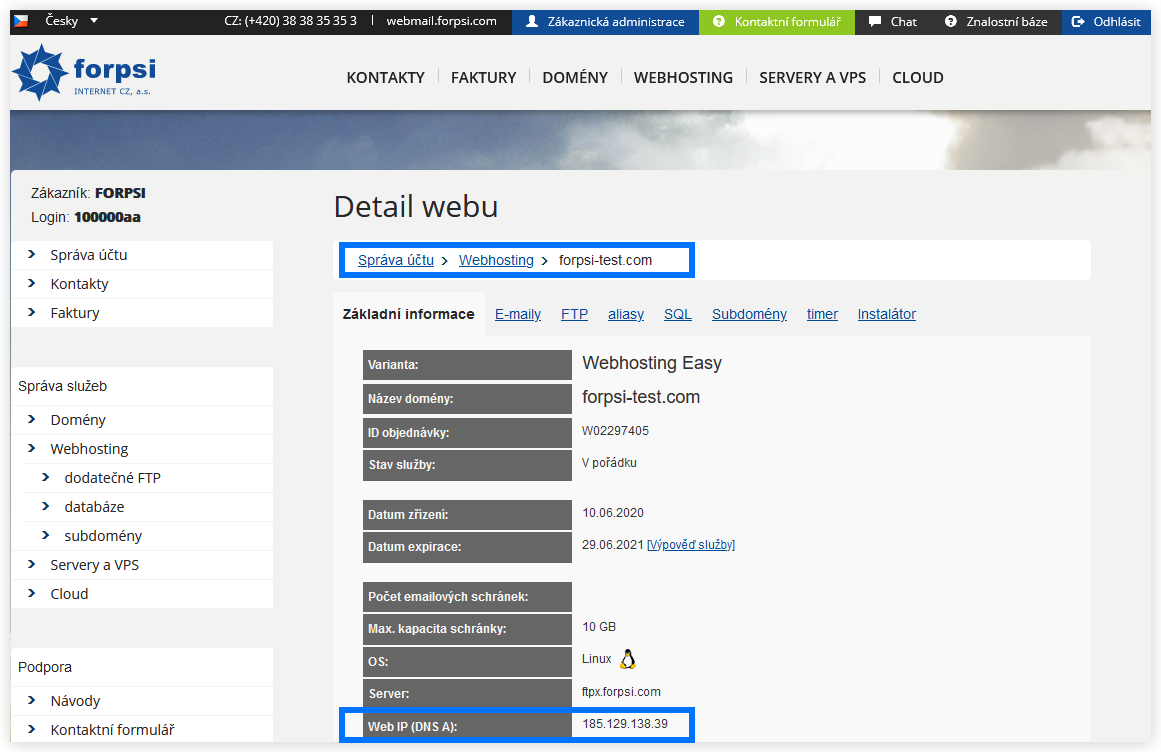Click the IP address 185.129.138.39
The image size is (1161, 752).
pos(625,724)
